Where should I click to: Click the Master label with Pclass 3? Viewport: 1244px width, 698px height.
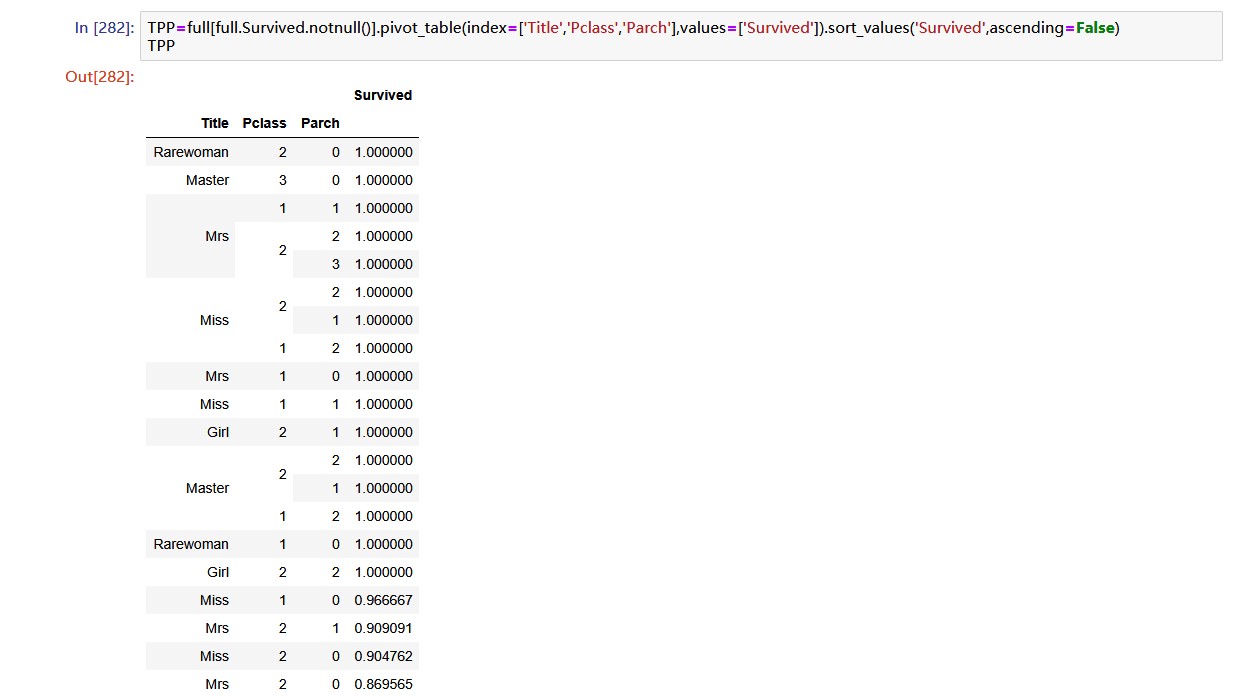click(x=207, y=180)
